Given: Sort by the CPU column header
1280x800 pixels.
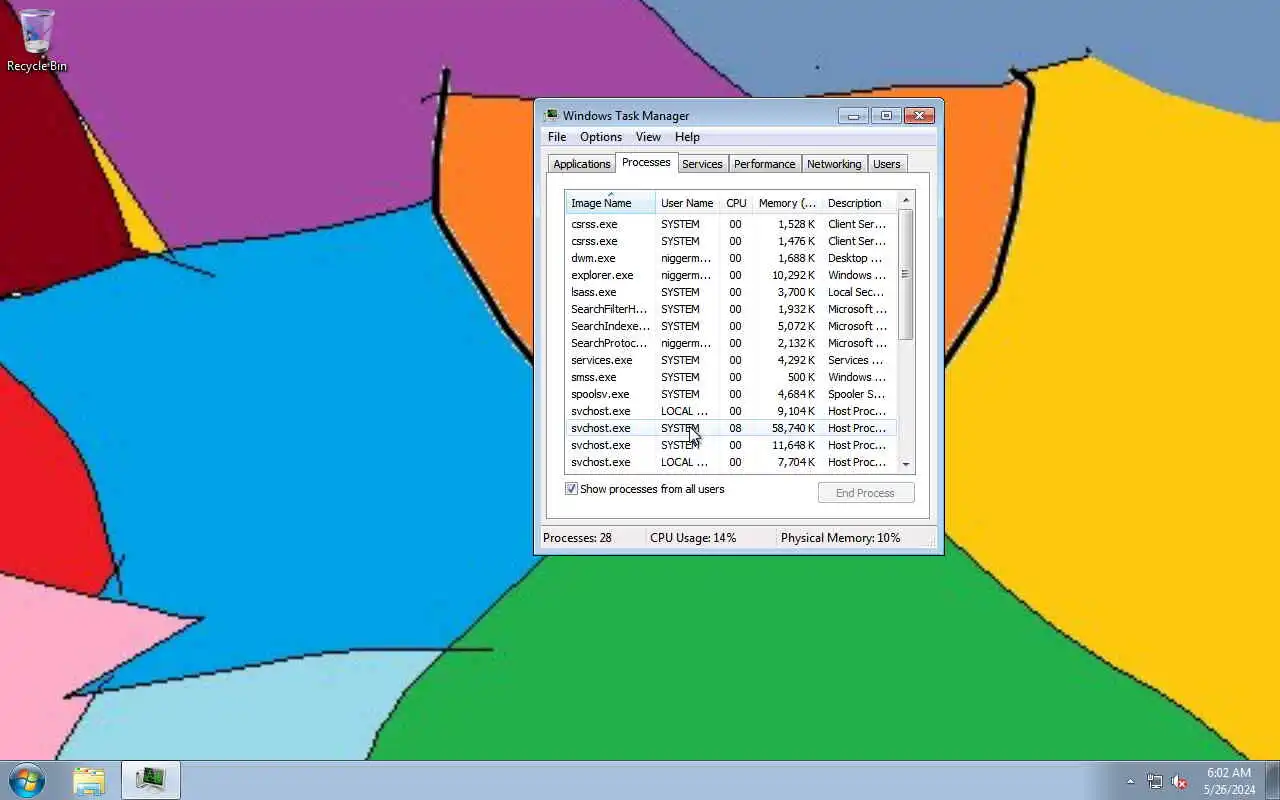Looking at the screenshot, I should pyautogui.click(x=736, y=203).
